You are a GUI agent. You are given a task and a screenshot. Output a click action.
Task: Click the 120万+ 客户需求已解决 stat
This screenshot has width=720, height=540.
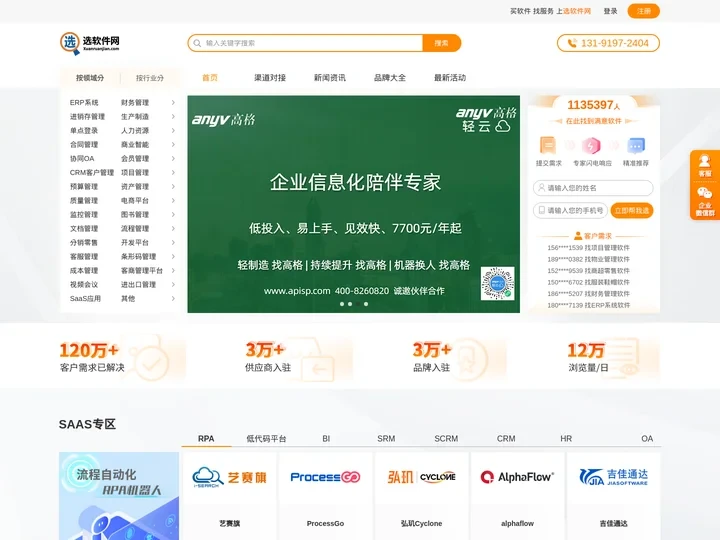pyautogui.click(x=123, y=357)
